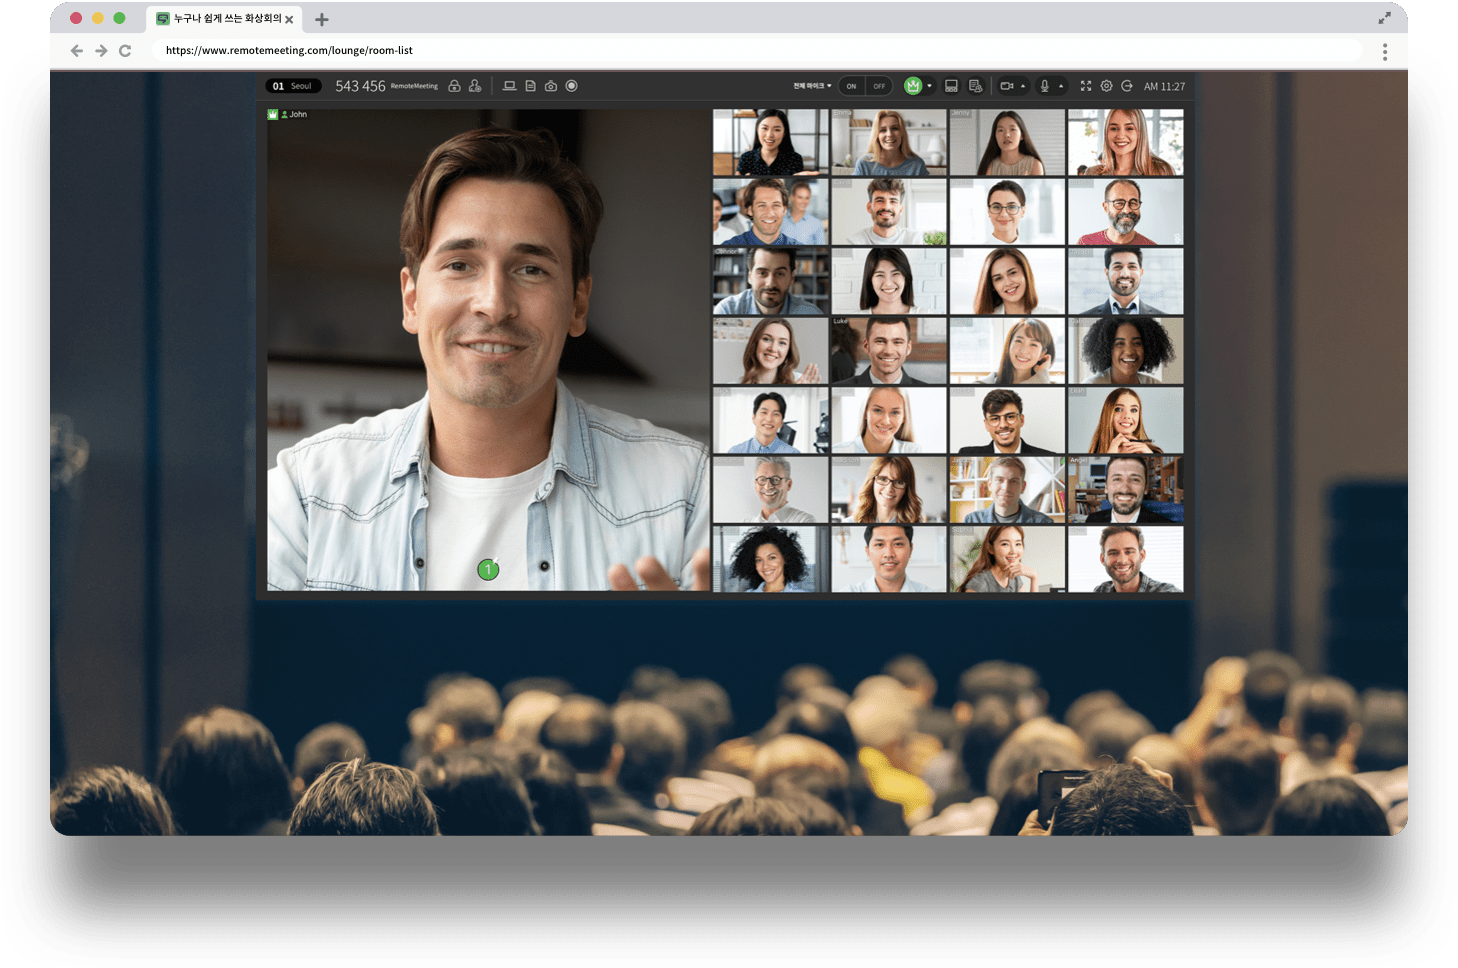Take a snapshot with the camera icon

pyautogui.click(x=551, y=86)
